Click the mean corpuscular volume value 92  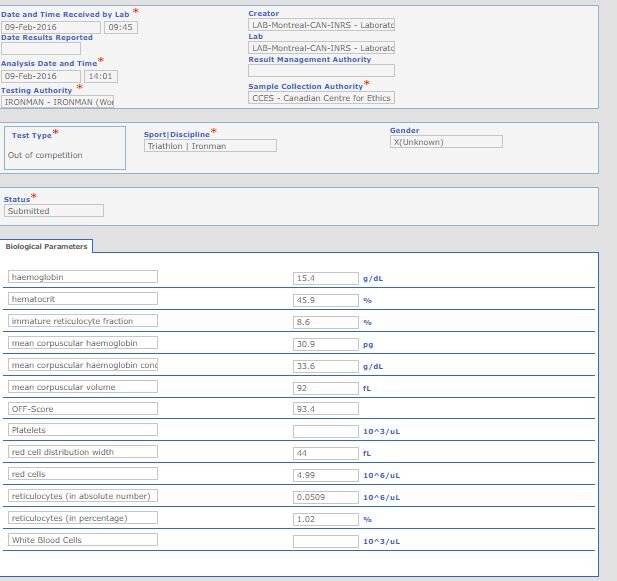point(326,388)
